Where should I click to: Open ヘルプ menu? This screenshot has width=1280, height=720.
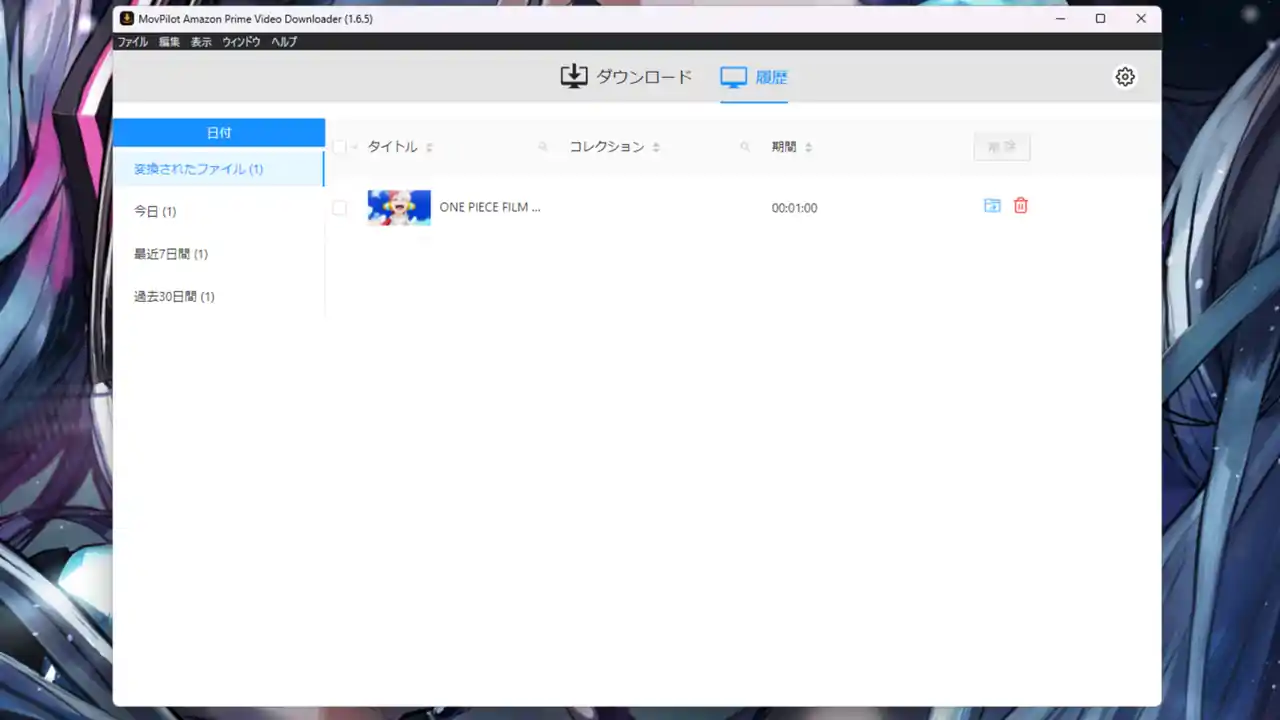pyautogui.click(x=284, y=42)
